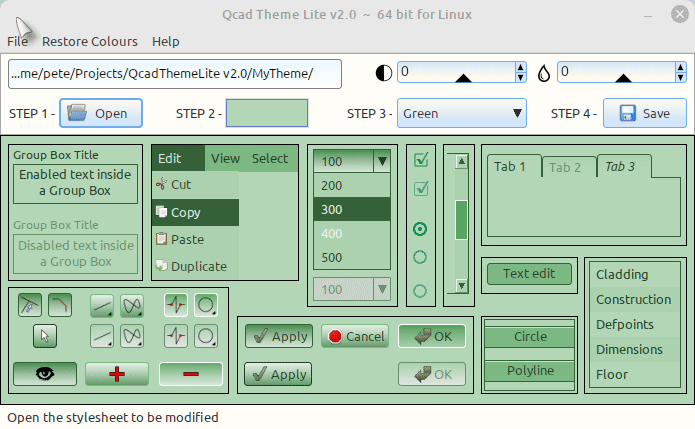Click the Cancel button
The height and width of the screenshot is (429, 695).
(355, 337)
